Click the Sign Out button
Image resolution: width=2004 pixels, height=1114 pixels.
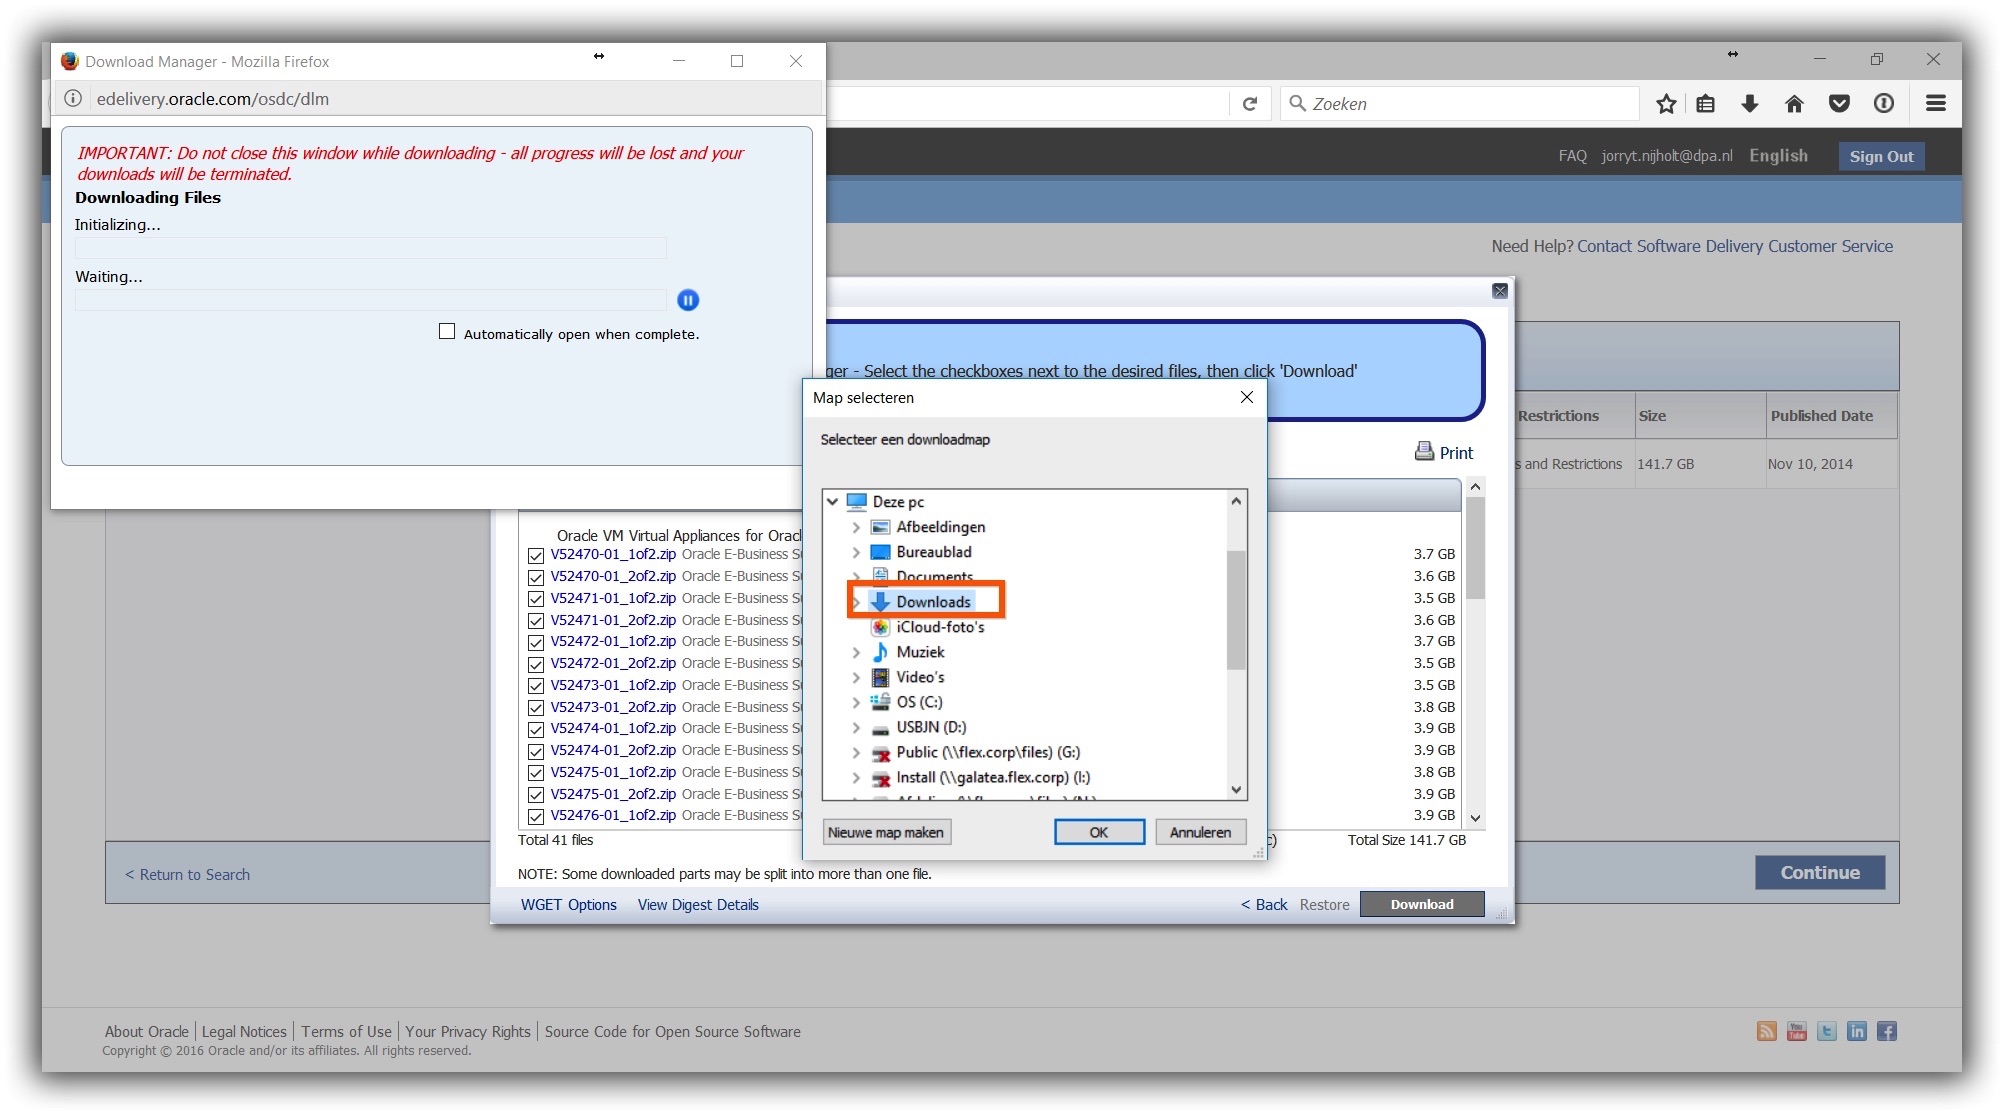(x=1881, y=156)
